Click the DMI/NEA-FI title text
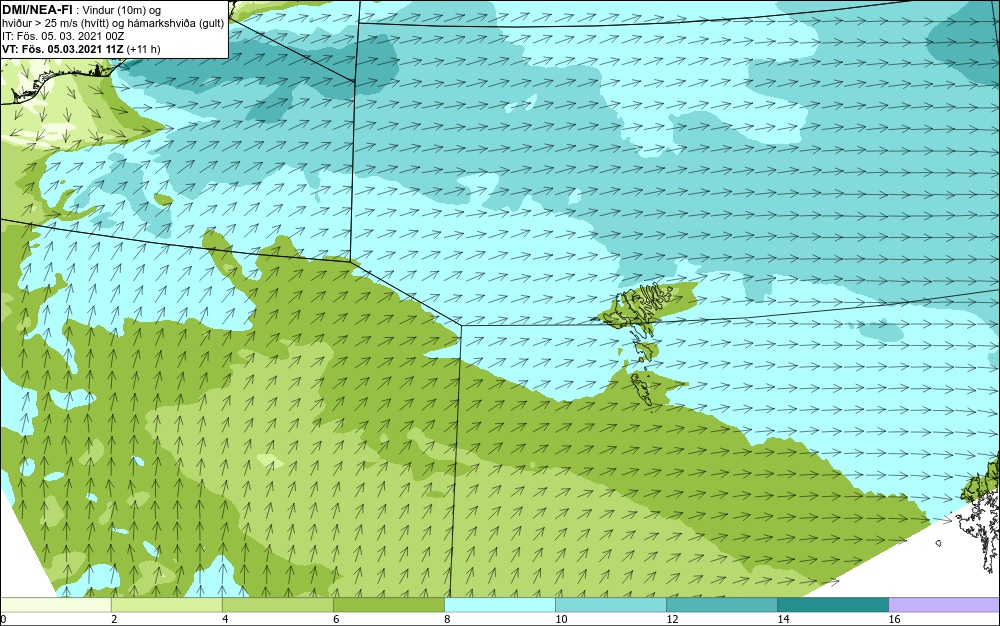1000x626 pixels. coord(37,10)
